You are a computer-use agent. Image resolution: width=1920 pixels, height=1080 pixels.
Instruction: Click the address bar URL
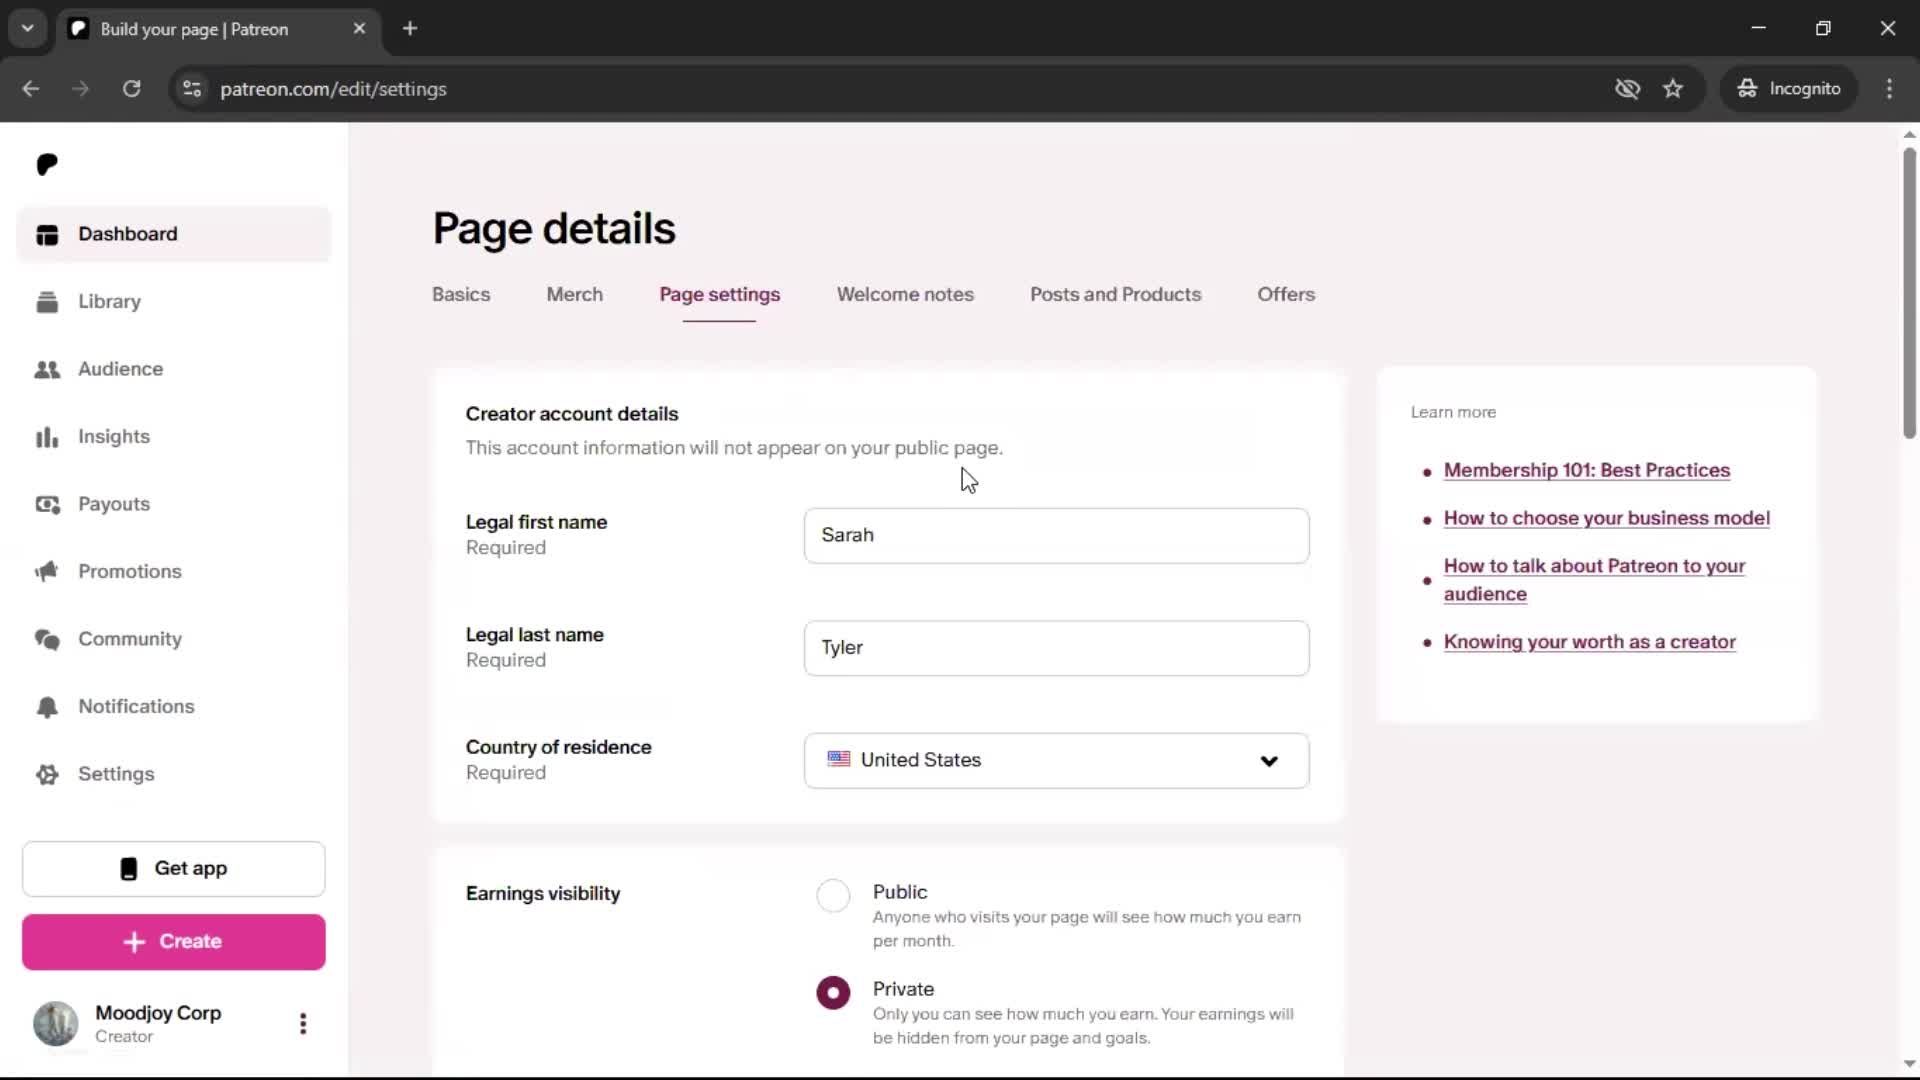click(x=333, y=89)
